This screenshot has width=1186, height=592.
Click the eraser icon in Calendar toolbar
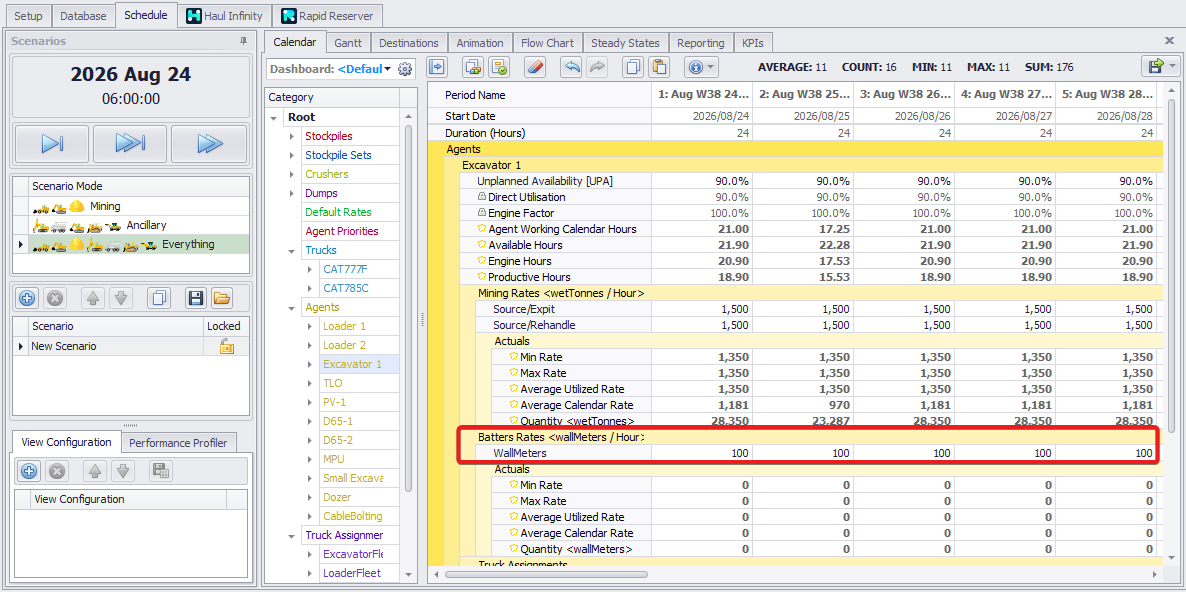(x=534, y=67)
